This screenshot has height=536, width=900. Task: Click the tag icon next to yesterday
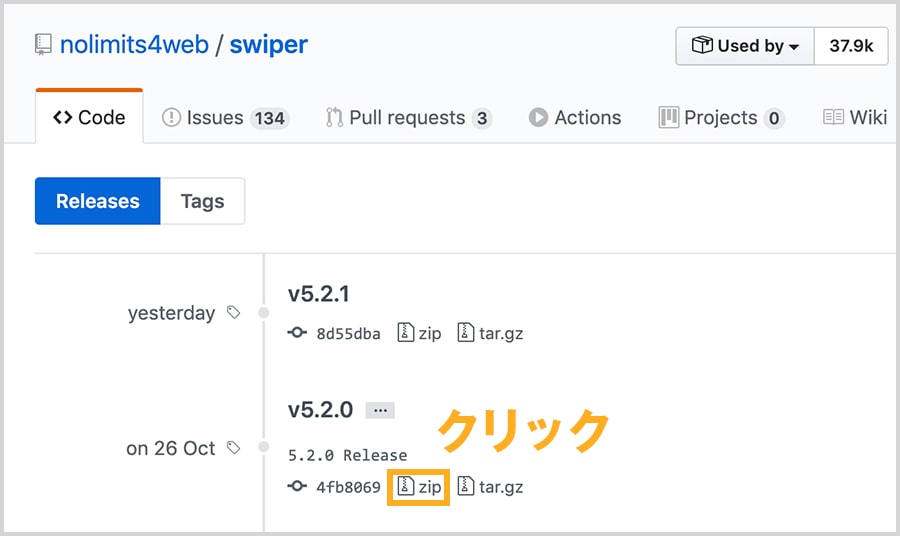pyautogui.click(x=233, y=312)
